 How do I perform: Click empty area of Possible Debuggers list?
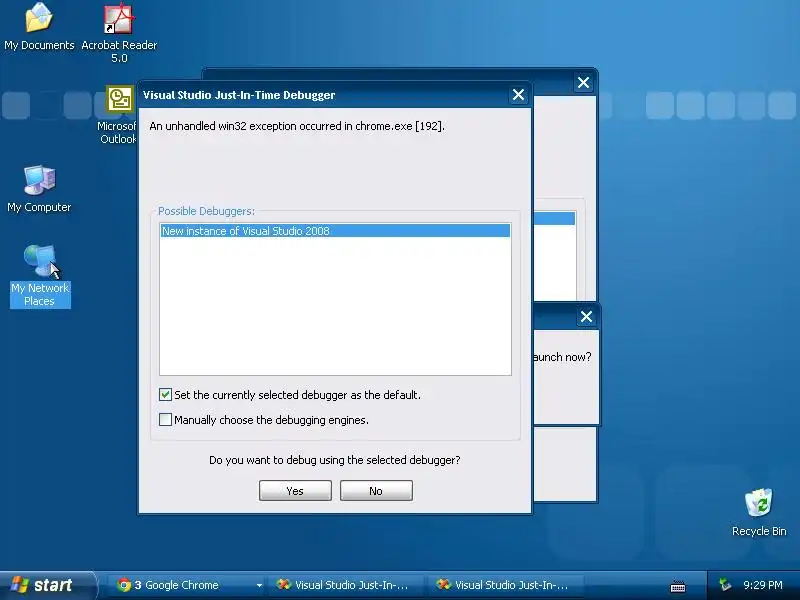click(335, 306)
